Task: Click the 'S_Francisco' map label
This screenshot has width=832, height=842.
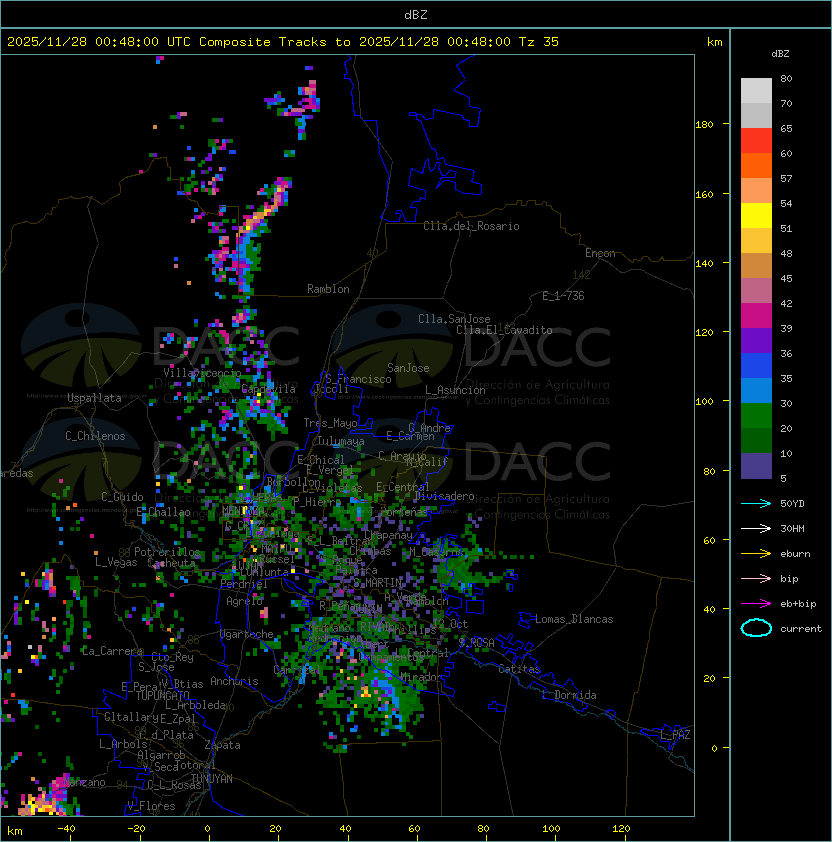Action: click(359, 379)
